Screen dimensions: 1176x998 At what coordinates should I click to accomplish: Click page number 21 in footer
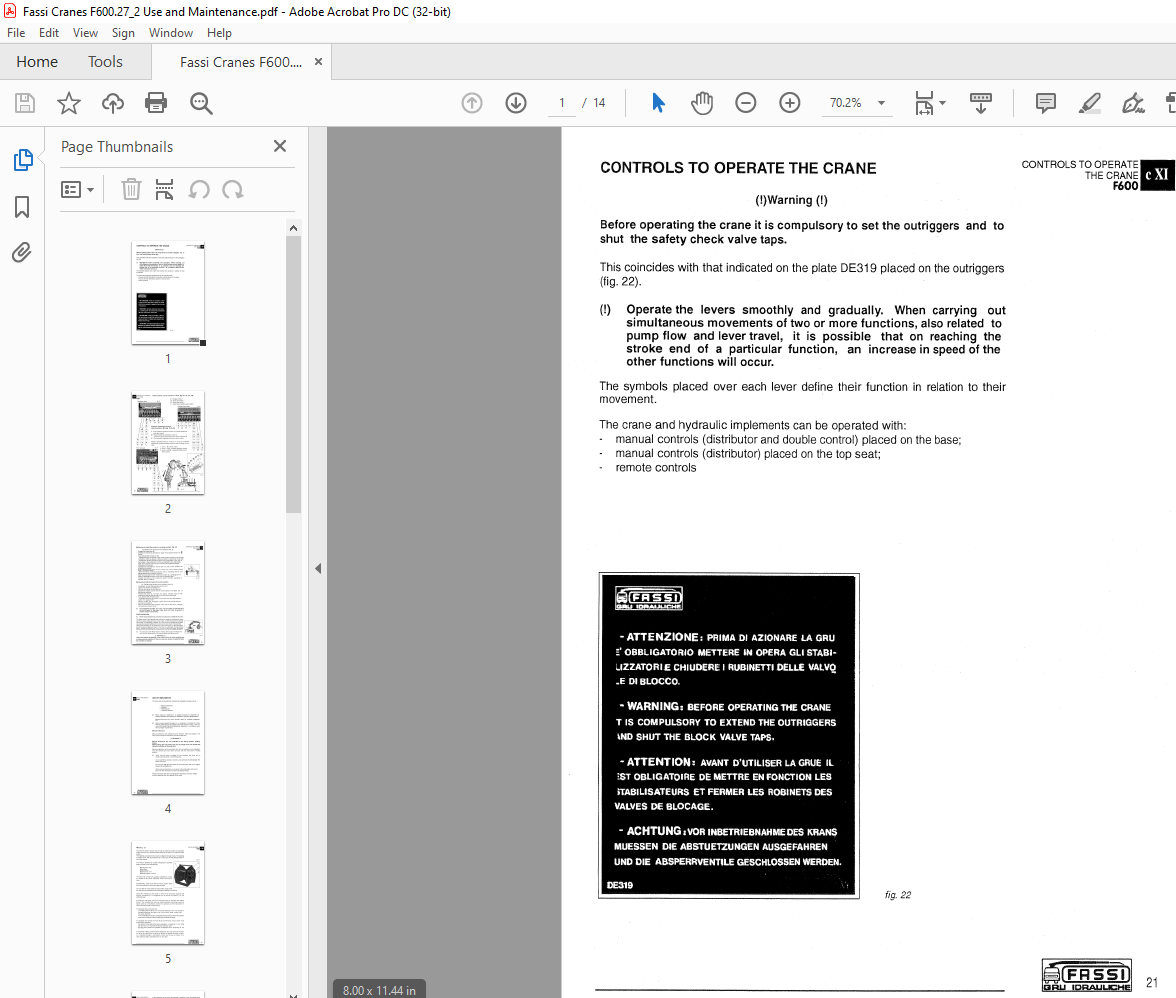coord(1152,982)
